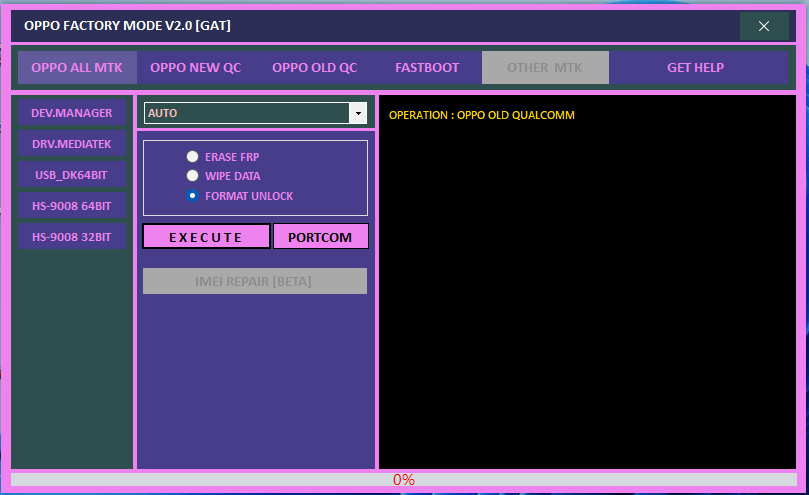Click the HS-9008 64BIT driver button
The height and width of the screenshot is (495, 809).
pos(72,206)
